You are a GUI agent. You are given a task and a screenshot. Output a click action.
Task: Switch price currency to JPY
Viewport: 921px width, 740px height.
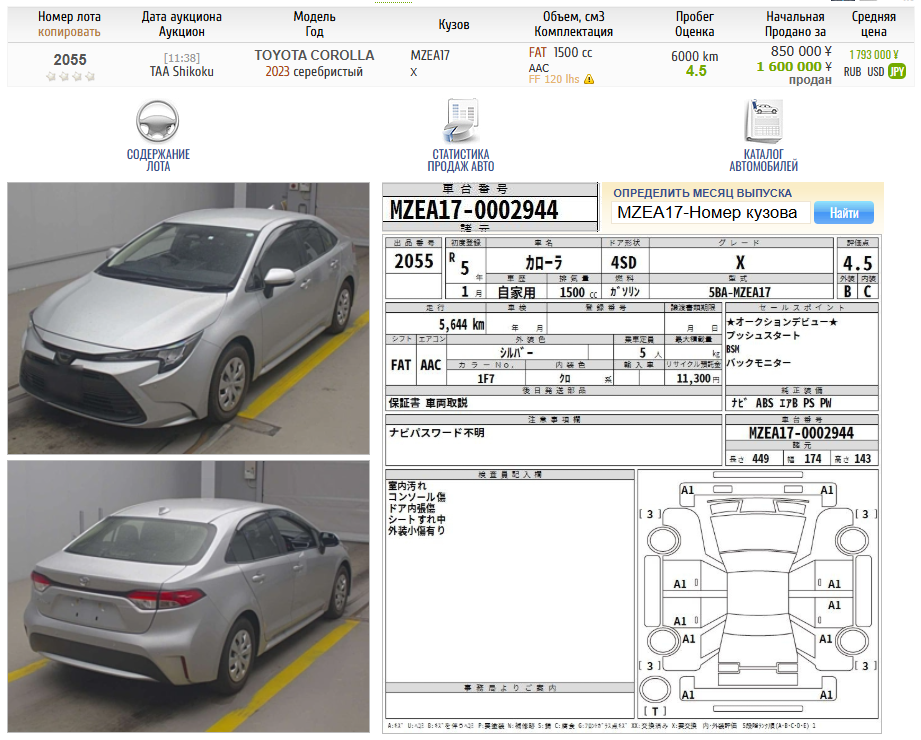tap(897, 72)
